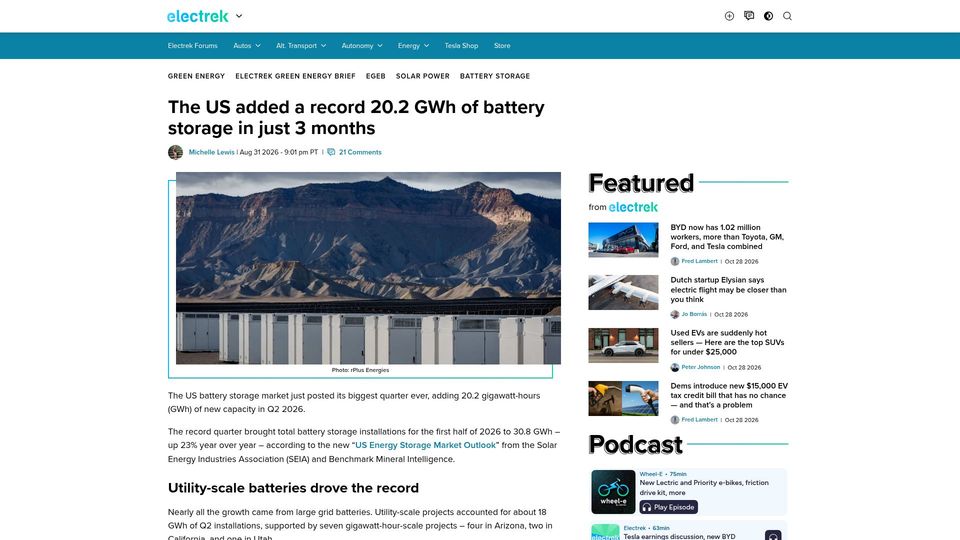Screen dimensions: 960x540
Task: Jump to the 21 Comments link
Action: [360, 152]
